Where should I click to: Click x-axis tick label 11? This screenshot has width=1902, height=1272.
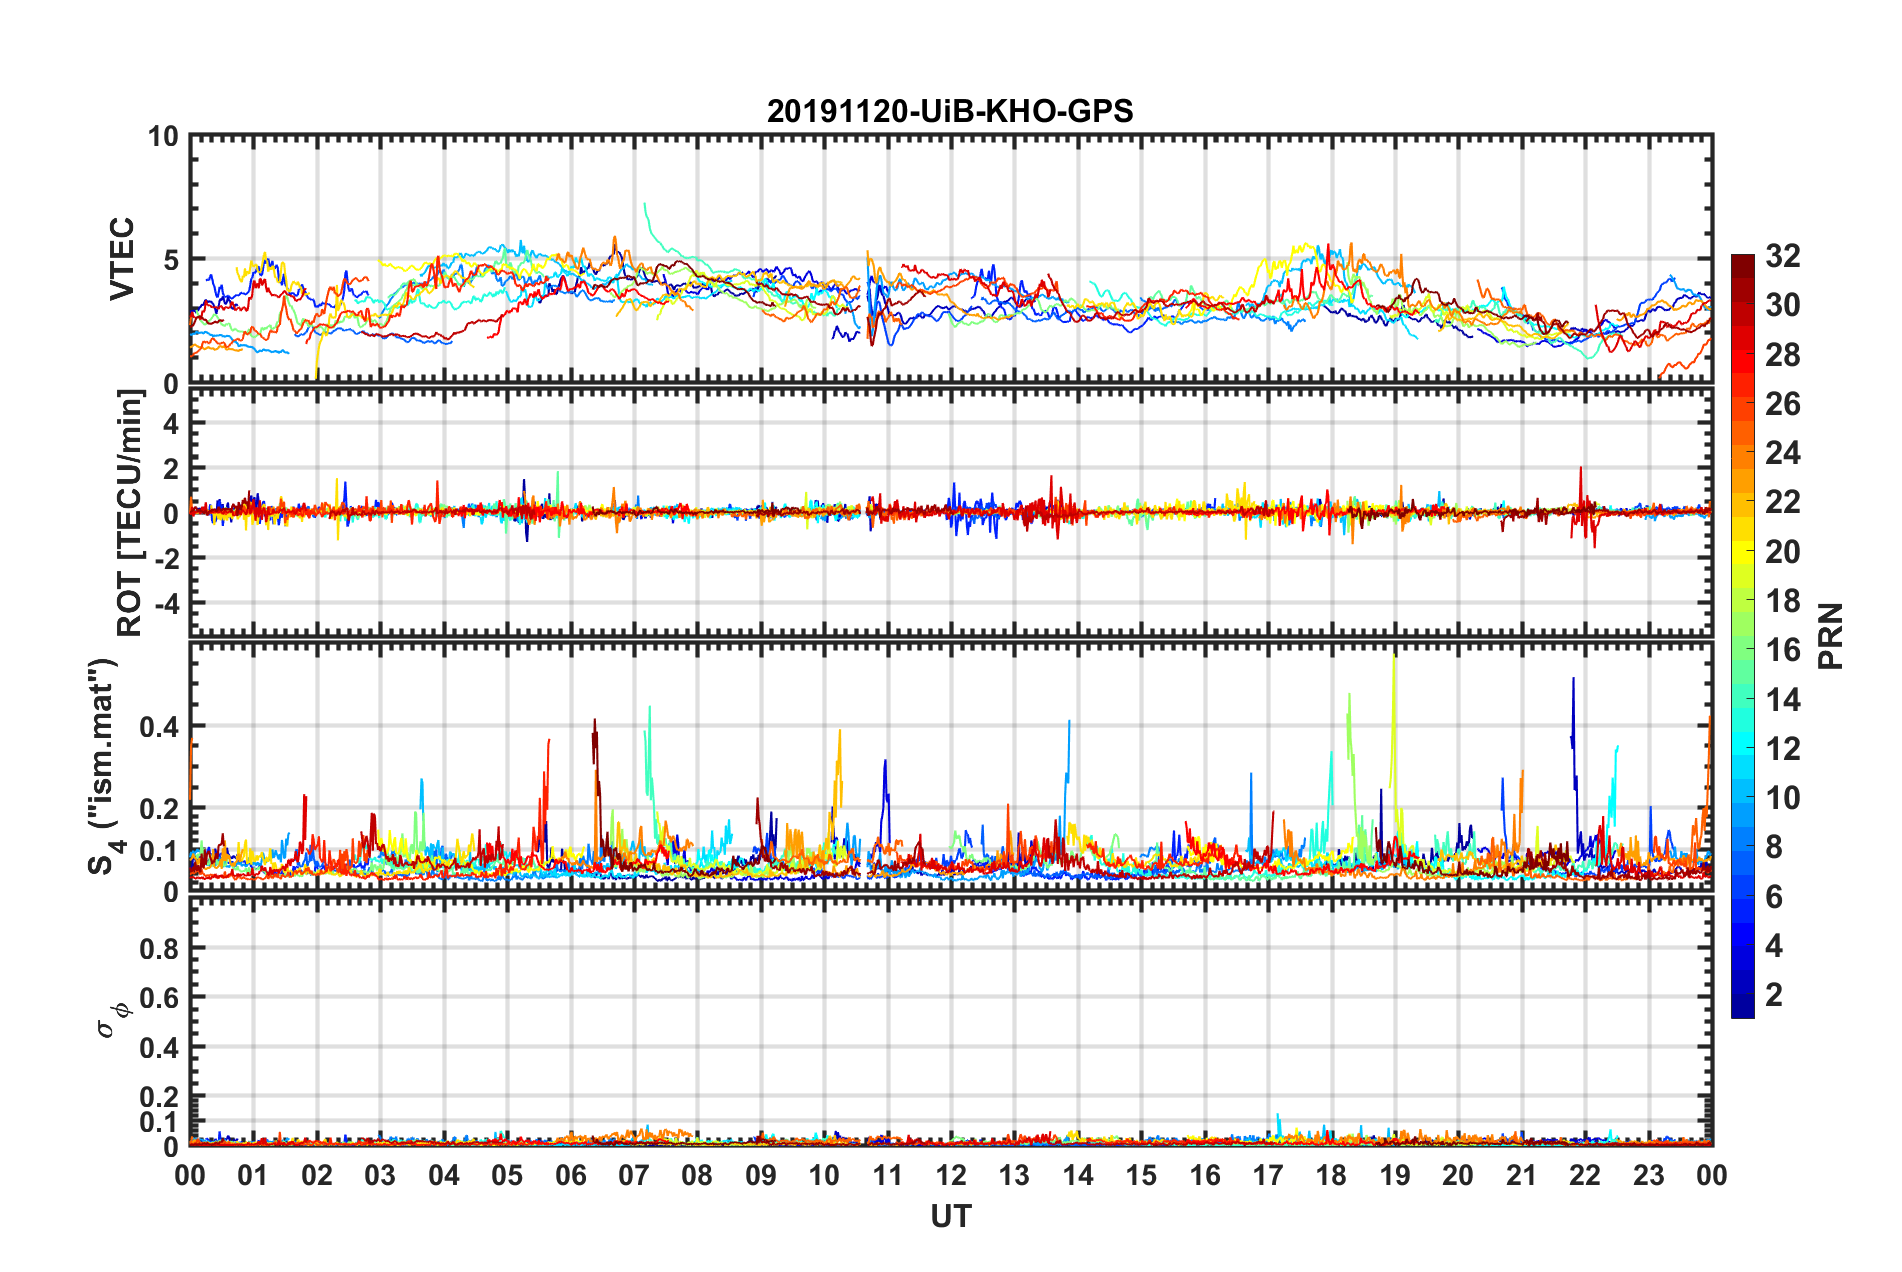(888, 1175)
